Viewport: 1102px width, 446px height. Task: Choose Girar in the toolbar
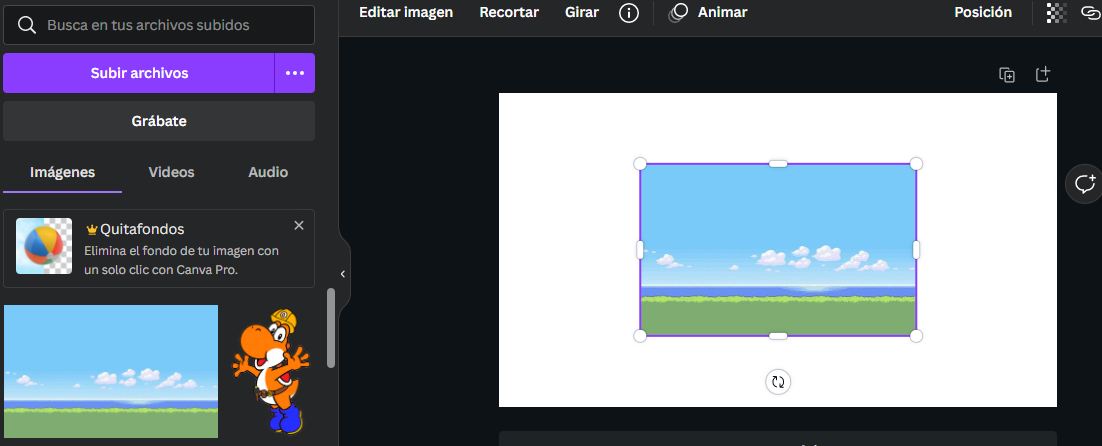click(582, 13)
